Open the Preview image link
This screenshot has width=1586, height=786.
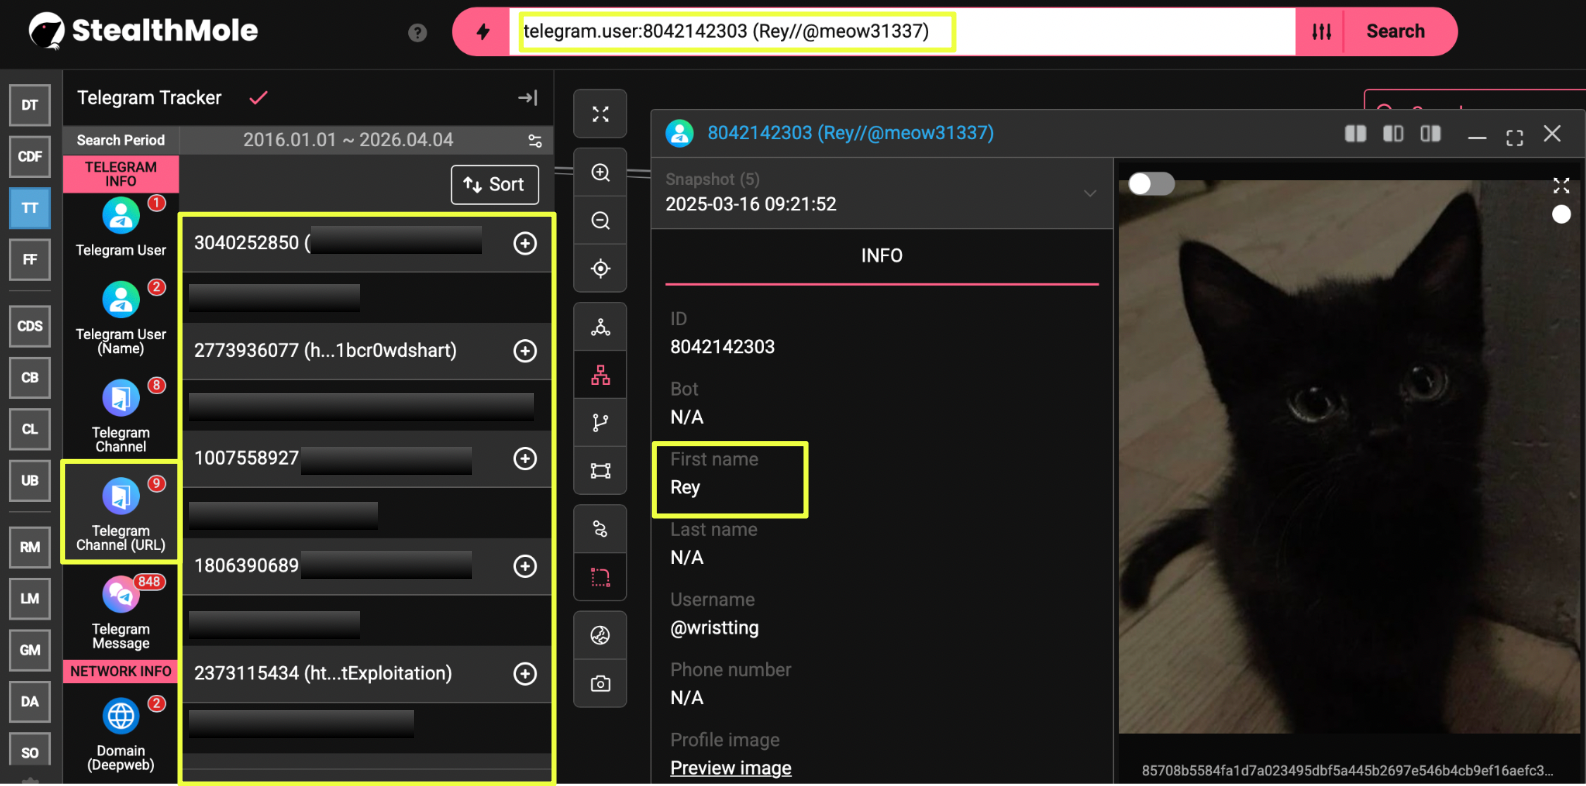point(730,768)
